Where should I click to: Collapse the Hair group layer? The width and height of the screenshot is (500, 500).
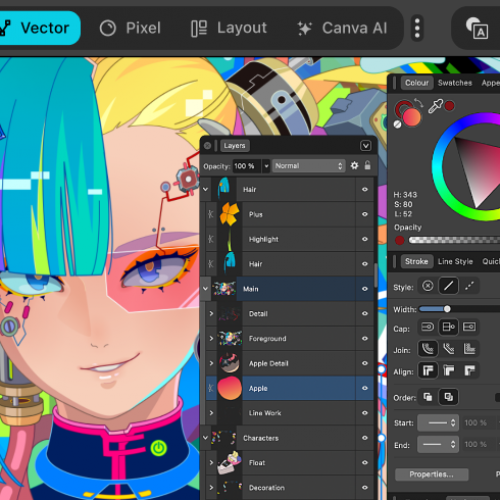pos(205,189)
